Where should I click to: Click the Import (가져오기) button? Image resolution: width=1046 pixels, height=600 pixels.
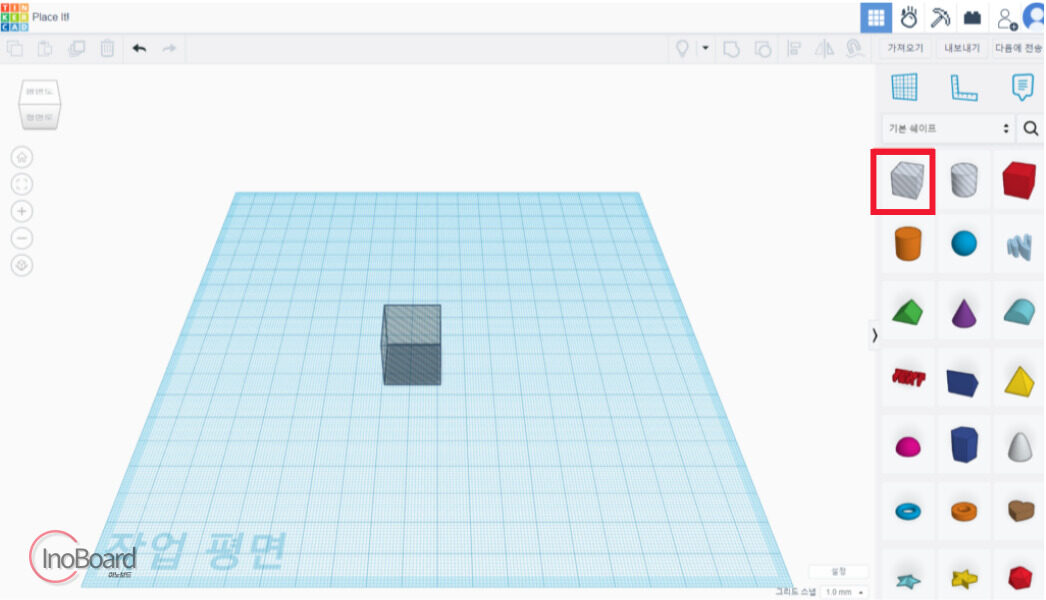tap(905, 48)
